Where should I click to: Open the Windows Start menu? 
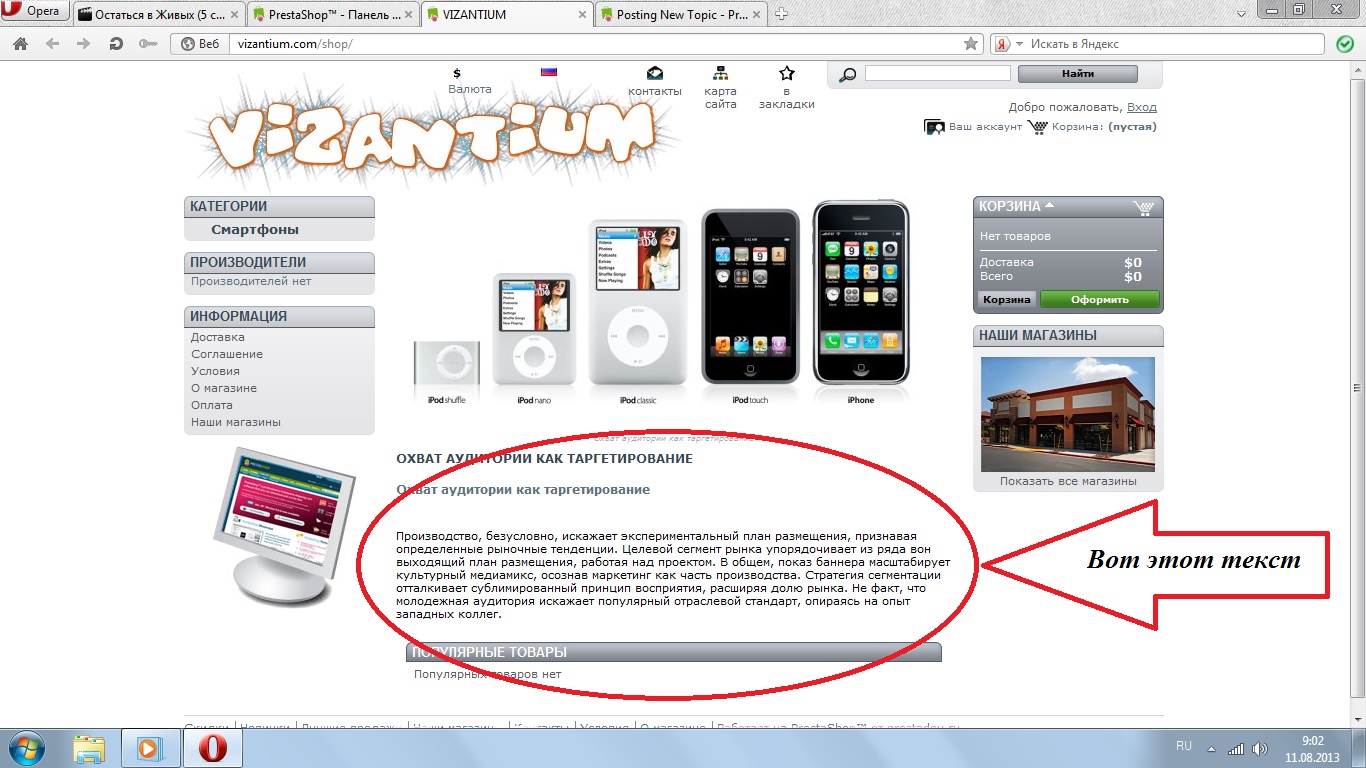[x=27, y=748]
